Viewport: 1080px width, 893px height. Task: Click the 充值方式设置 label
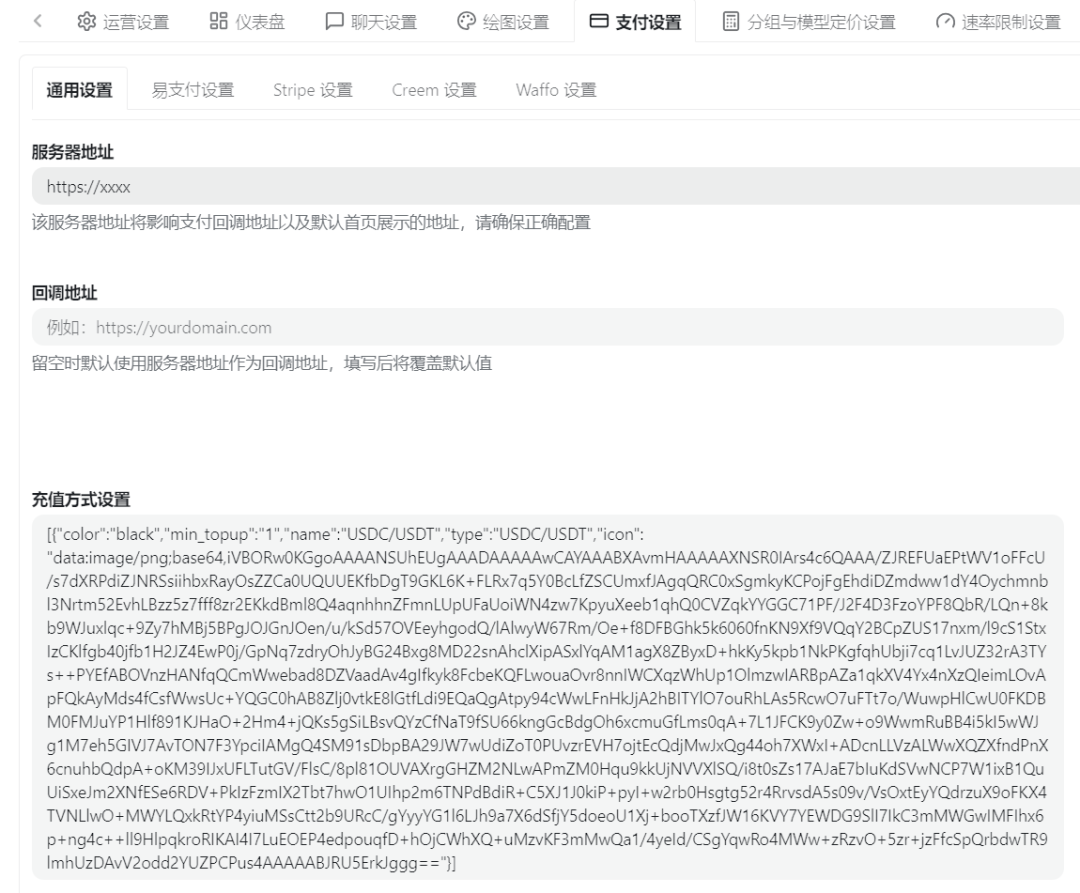coord(81,500)
